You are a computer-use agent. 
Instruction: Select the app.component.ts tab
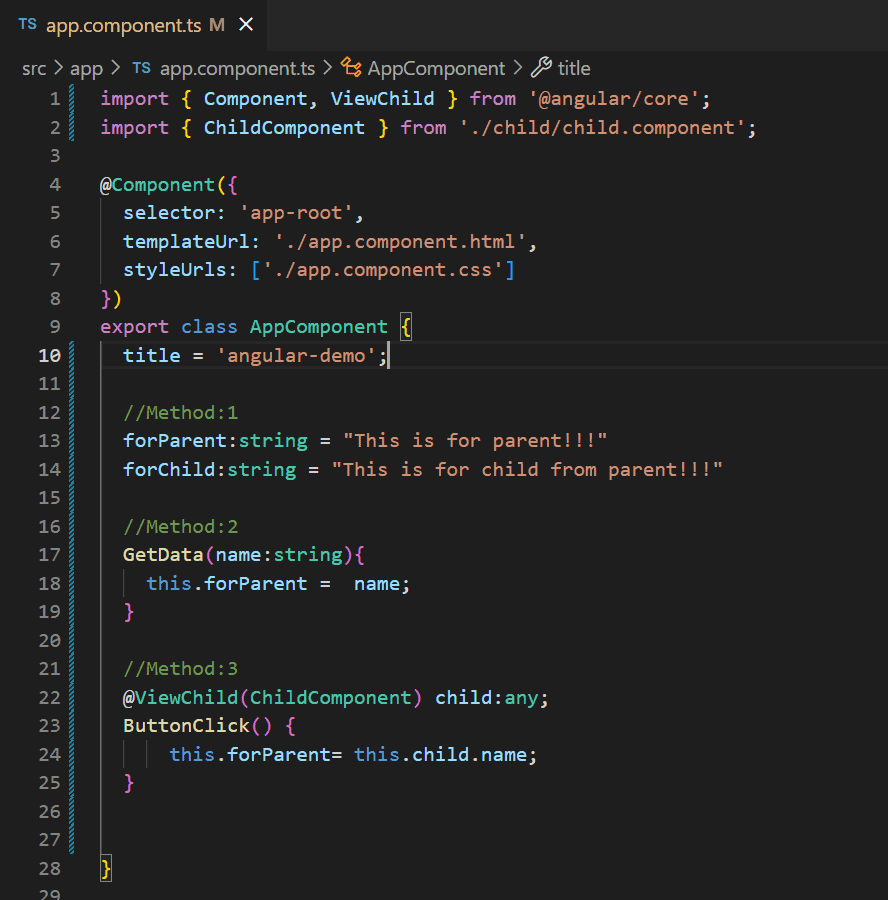pyautogui.click(x=133, y=25)
